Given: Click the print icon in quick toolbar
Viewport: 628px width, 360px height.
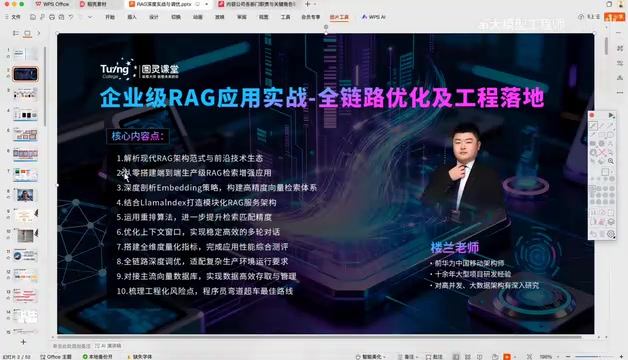Looking at the screenshot, I should (x=52, y=17).
